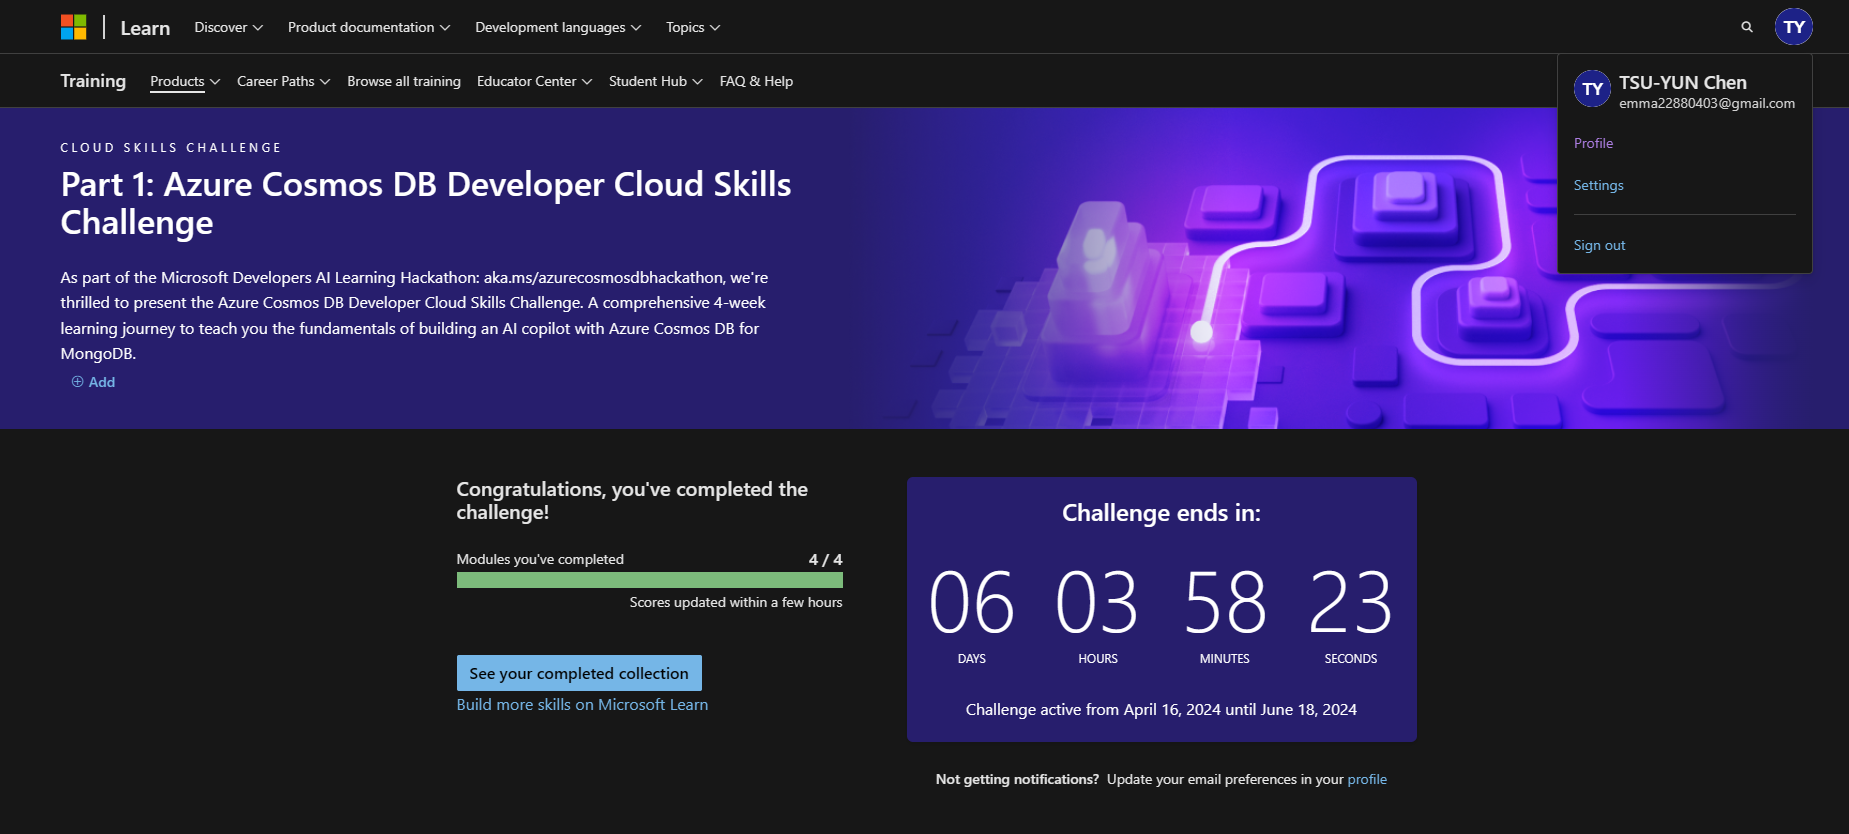Click the 58 minutes countdown value
1849x834 pixels.
[1225, 602]
